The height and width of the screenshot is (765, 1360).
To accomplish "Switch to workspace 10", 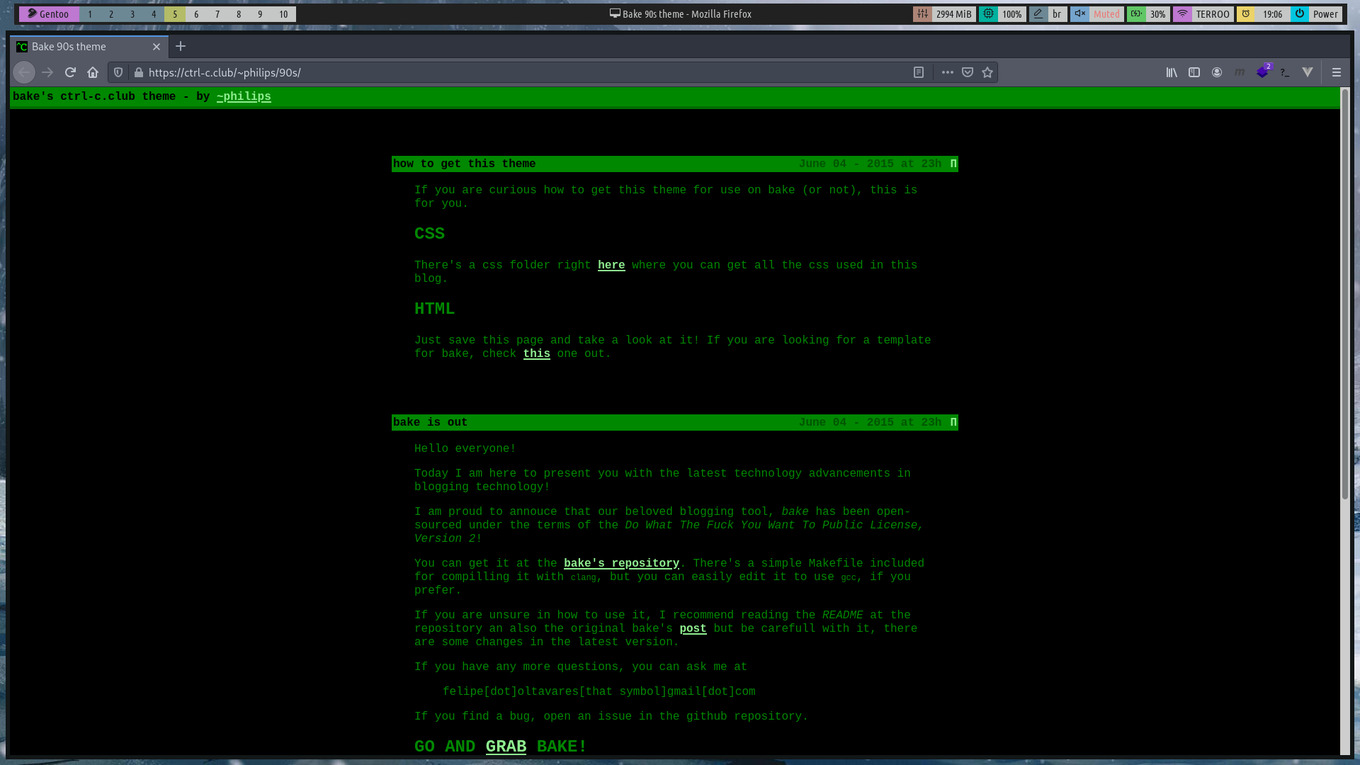I will click(283, 14).
